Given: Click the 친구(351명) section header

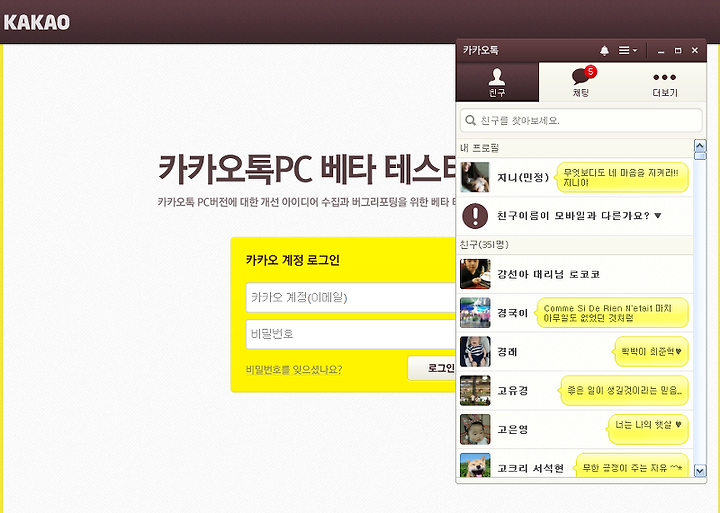Looking at the screenshot, I should coord(575,245).
